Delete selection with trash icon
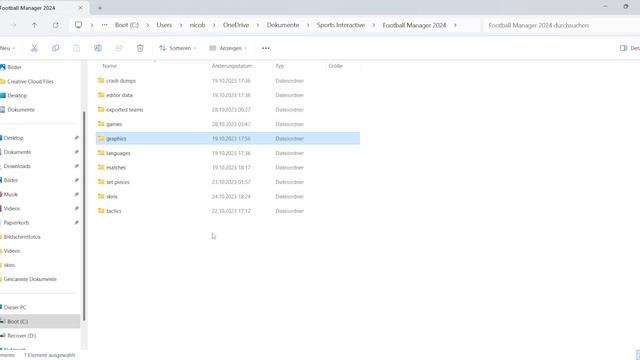The height and width of the screenshot is (360, 640). (x=140, y=48)
